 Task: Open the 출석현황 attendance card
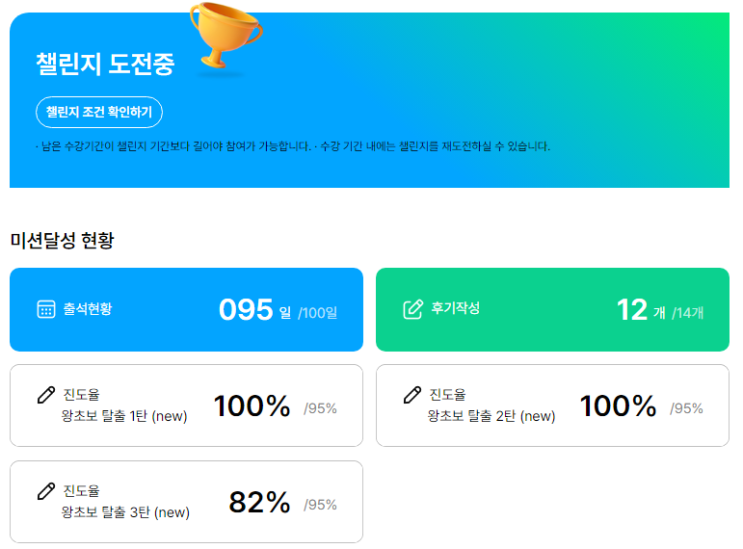[186, 309]
